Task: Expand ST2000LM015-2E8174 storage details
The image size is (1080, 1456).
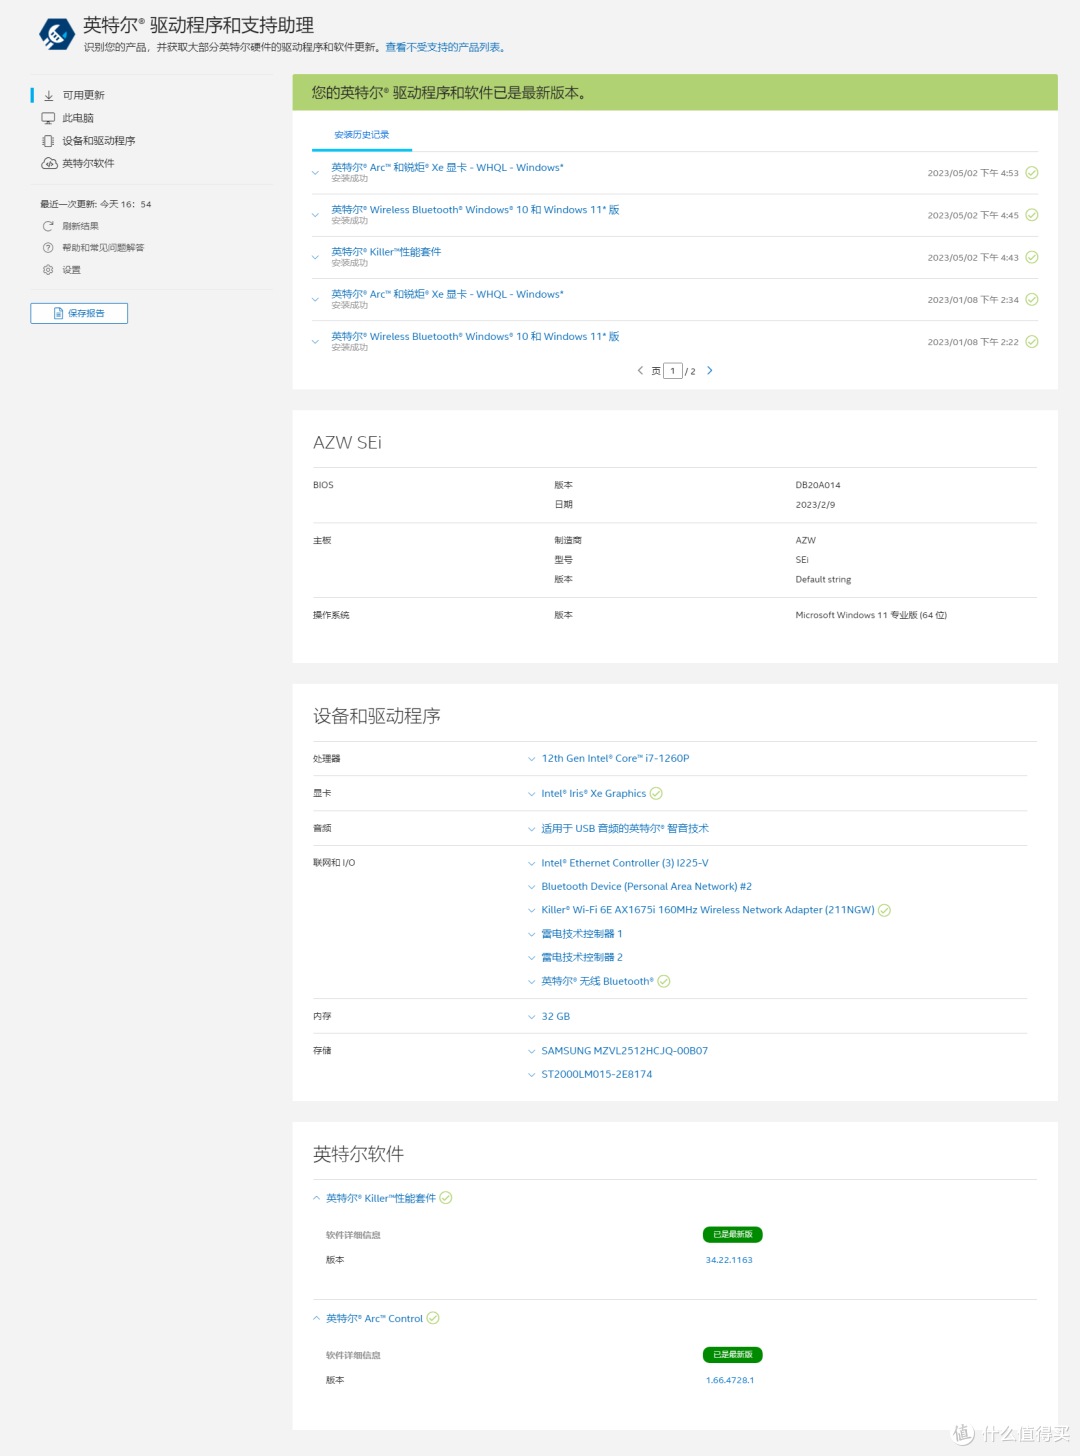Action: [532, 1075]
